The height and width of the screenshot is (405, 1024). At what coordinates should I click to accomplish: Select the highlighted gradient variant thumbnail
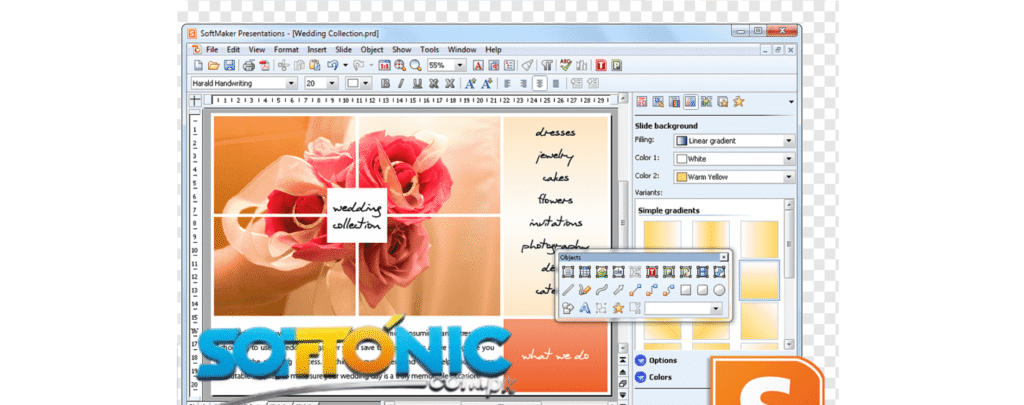[x=759, y=280]
